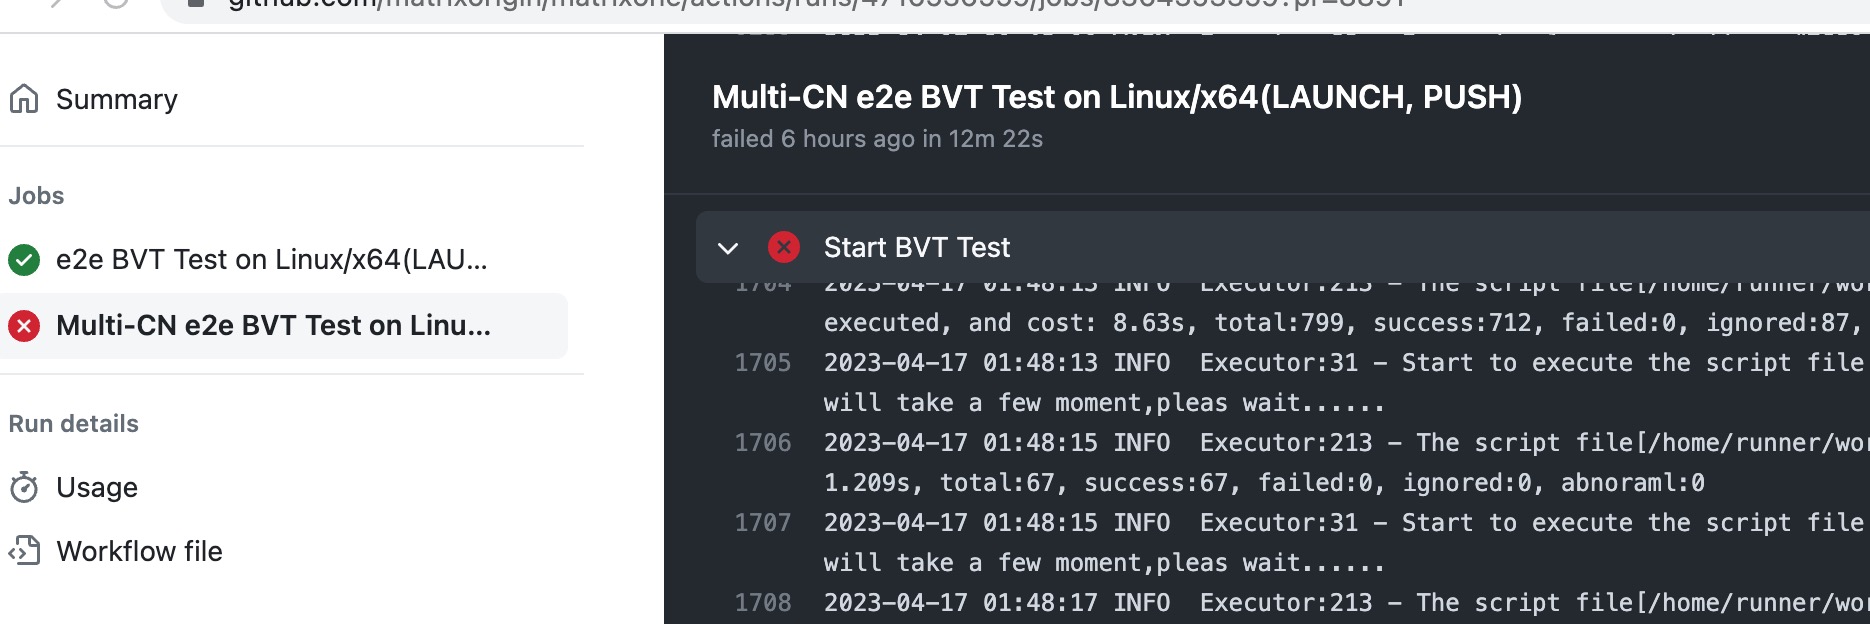This screenshot has height=624, width=1870.
Task: Open the Workflow file link
Action: point(139,551)
